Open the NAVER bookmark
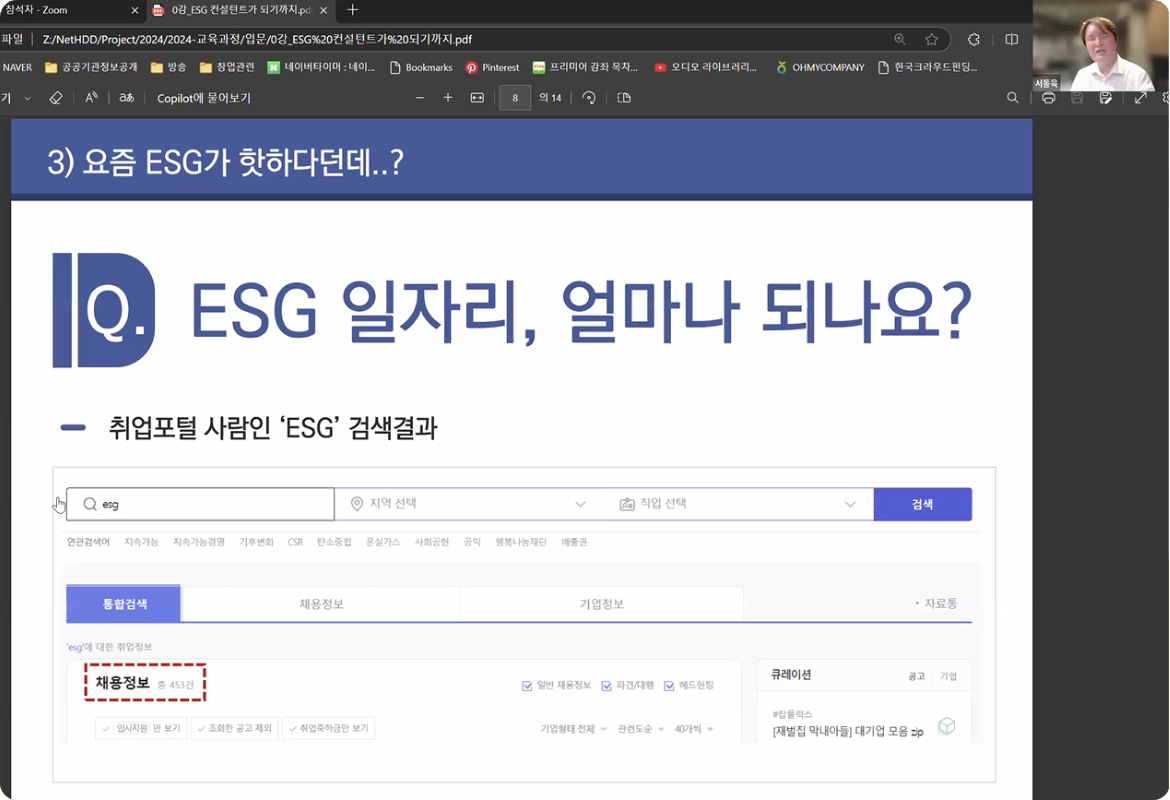1170x800 pixels. [x=17, y=67]
